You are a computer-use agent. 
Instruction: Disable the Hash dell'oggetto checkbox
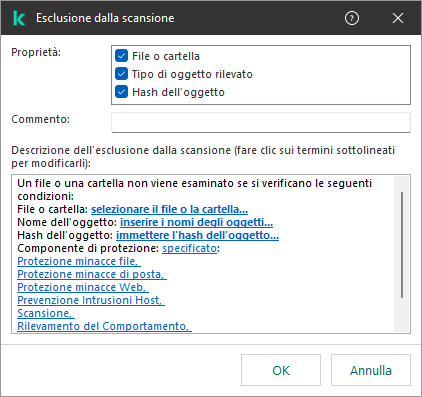pyautogui.click(x=121, y=92)
